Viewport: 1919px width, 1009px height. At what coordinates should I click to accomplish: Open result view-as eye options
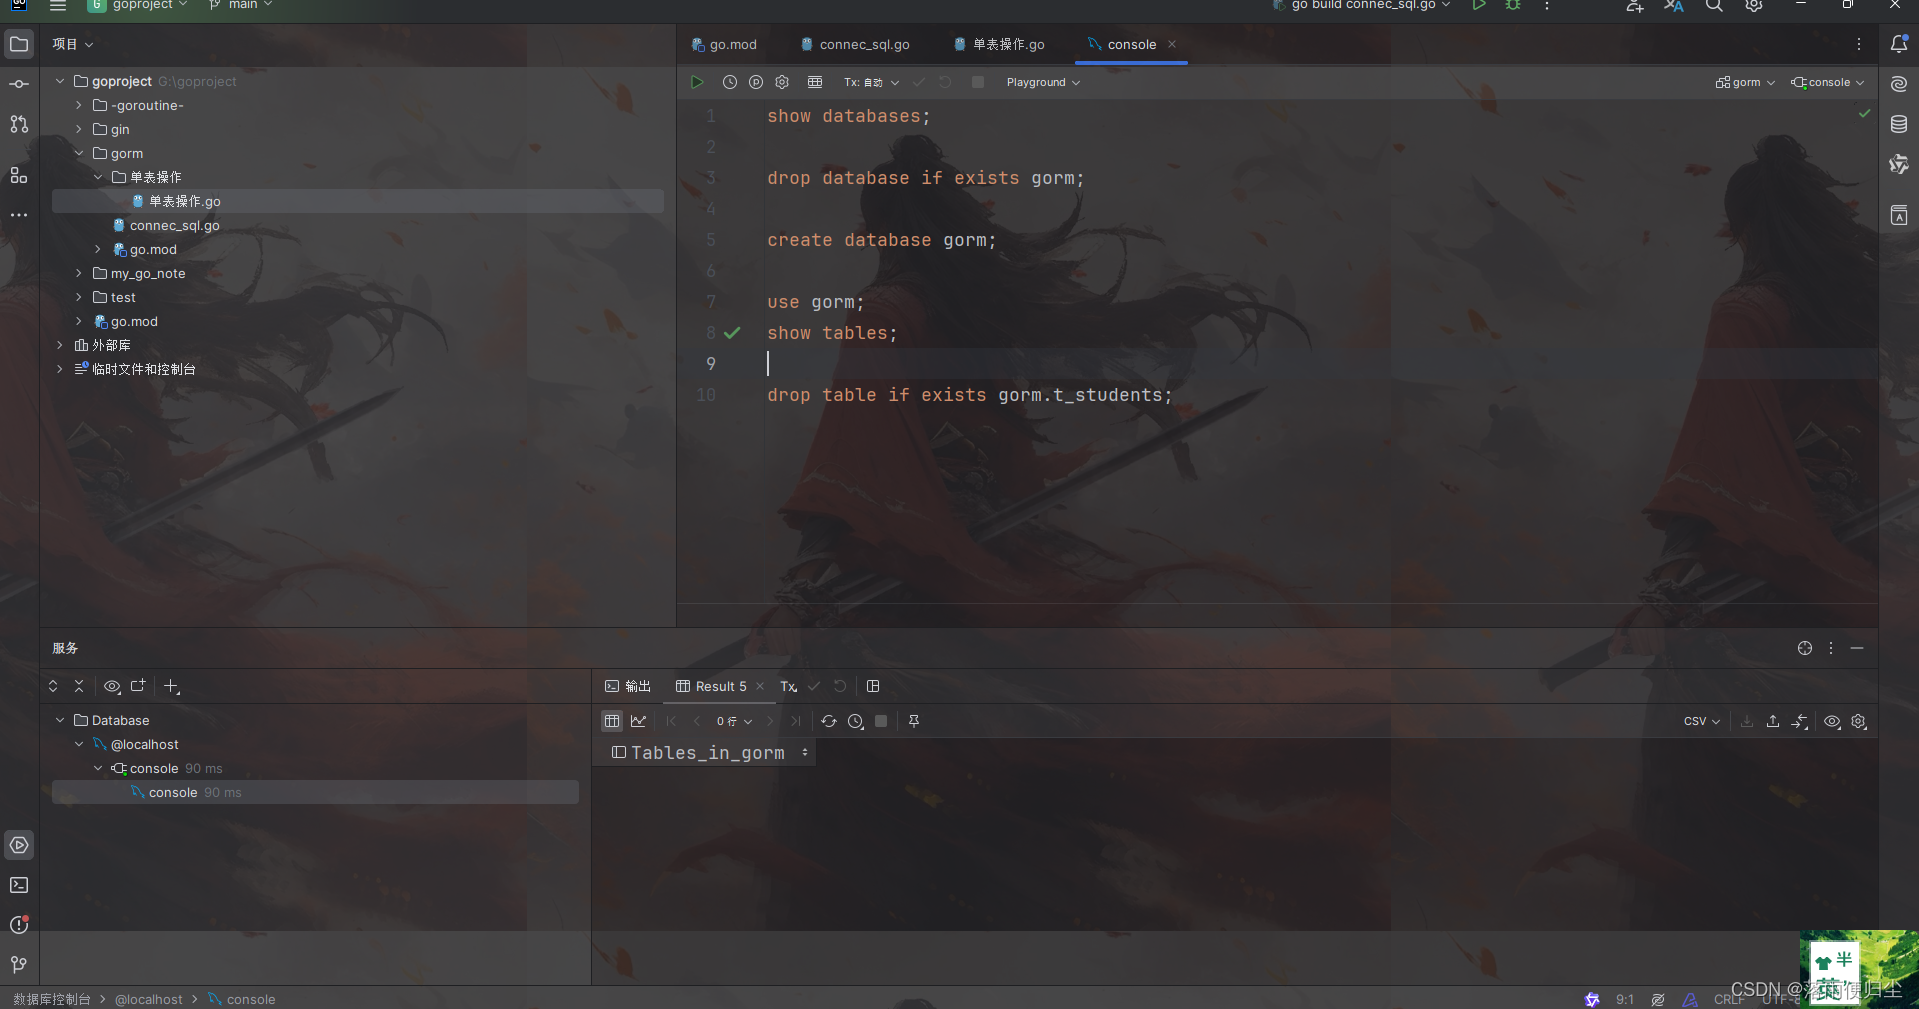point(1832,721)
